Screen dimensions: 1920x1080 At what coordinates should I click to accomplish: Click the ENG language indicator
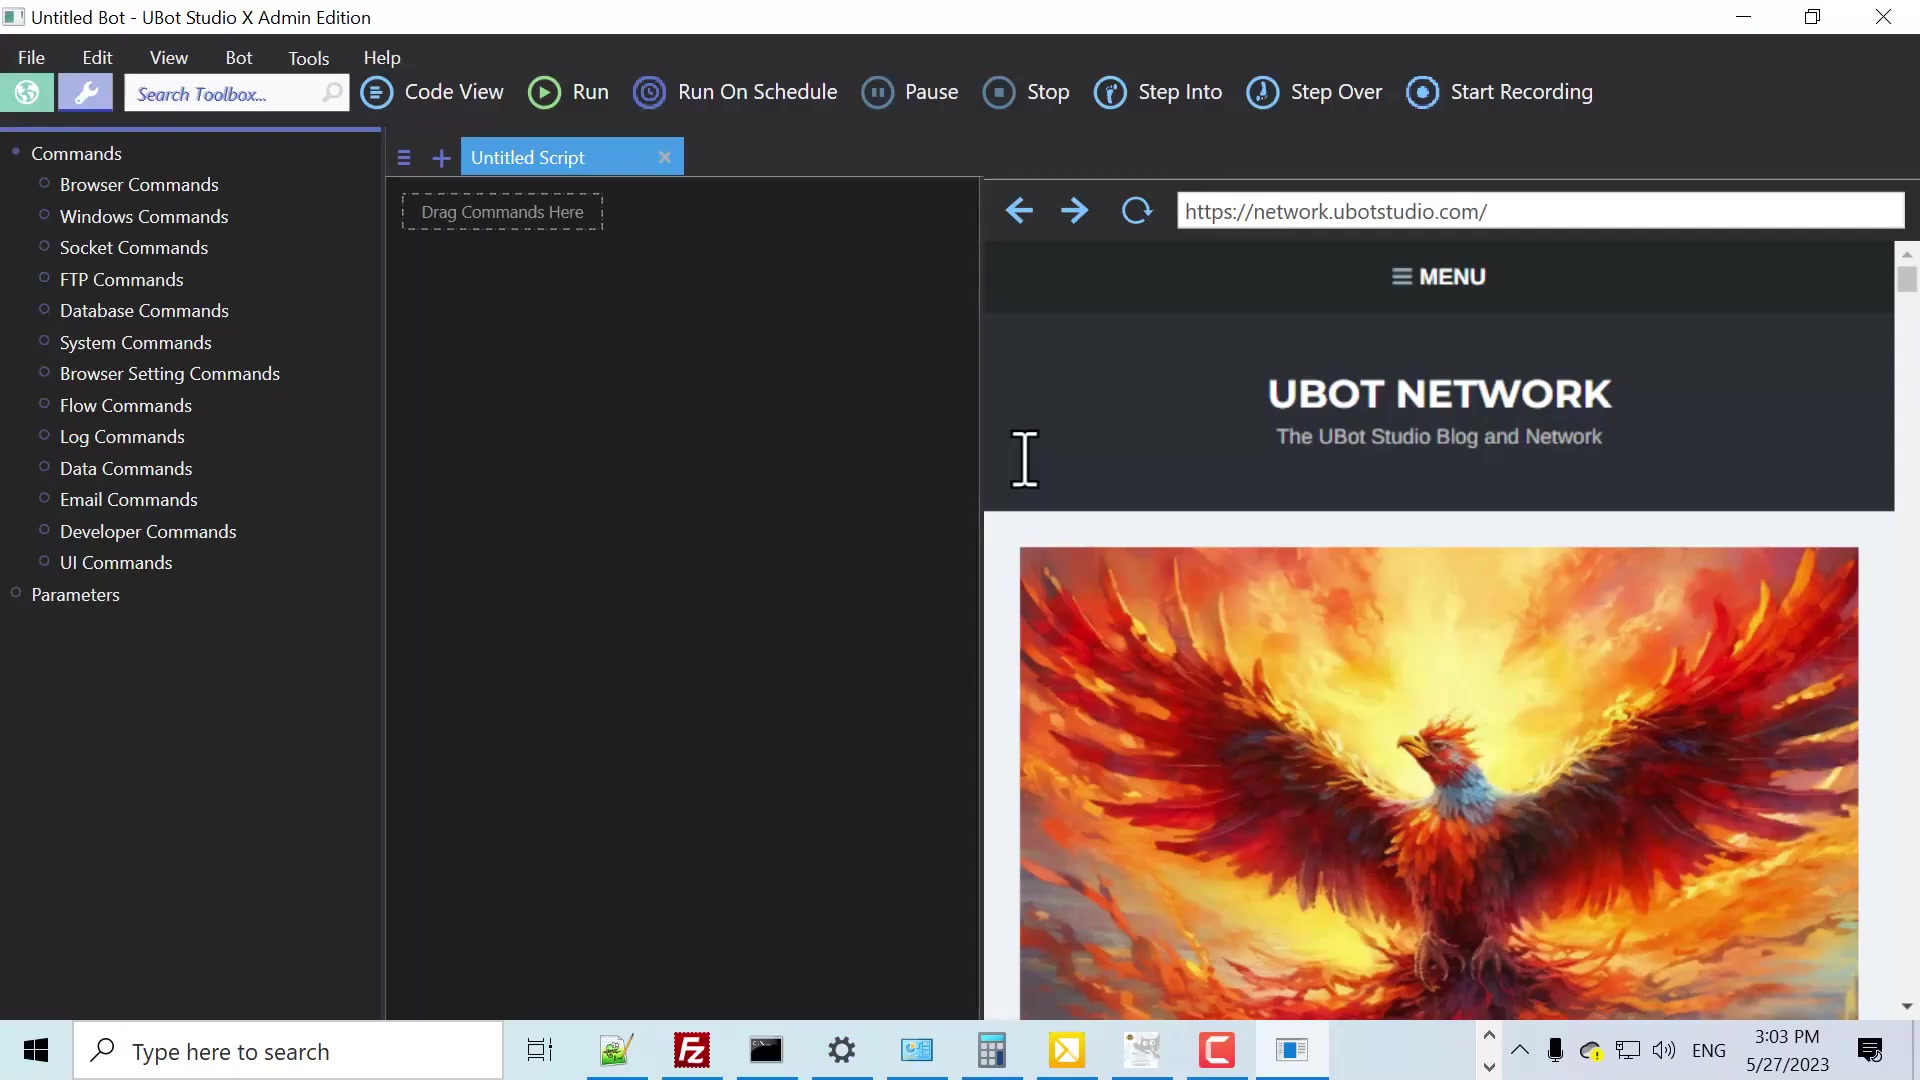[1709, 1051]
